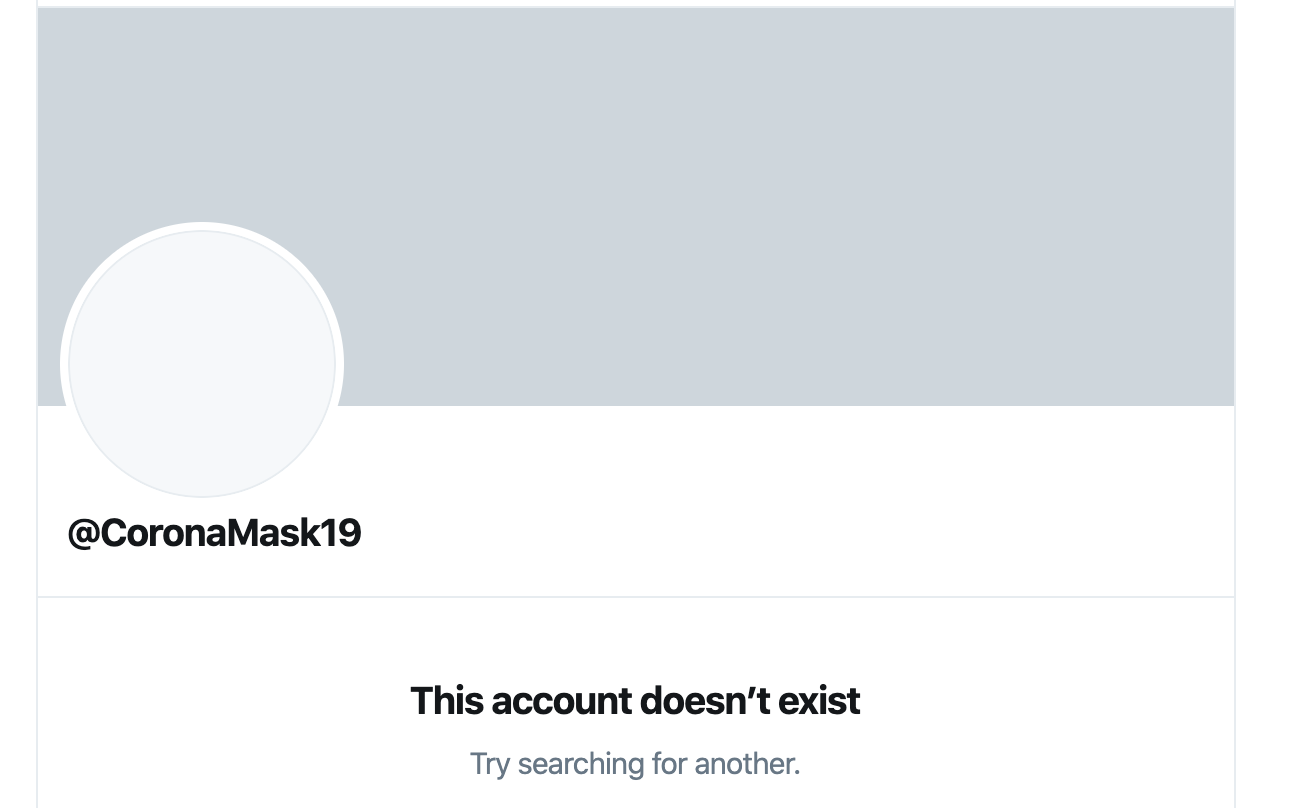Click the word "another." in the suggestion text
This screenshot has width=1290, height=808.
748,764
